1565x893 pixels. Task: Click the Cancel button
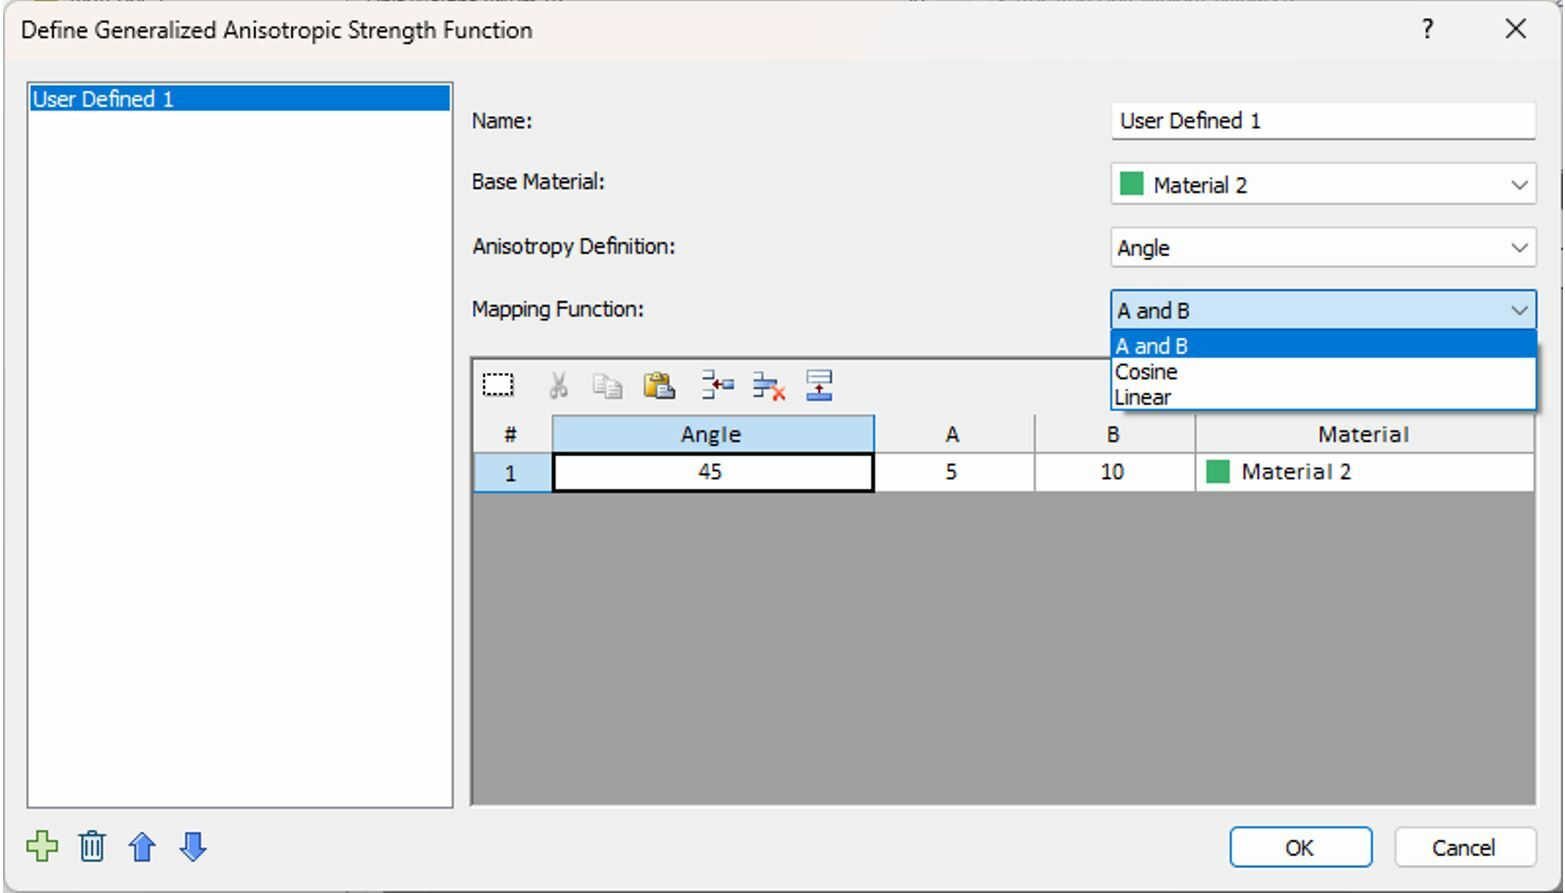pyautogui.click(x=1464, y=846)
